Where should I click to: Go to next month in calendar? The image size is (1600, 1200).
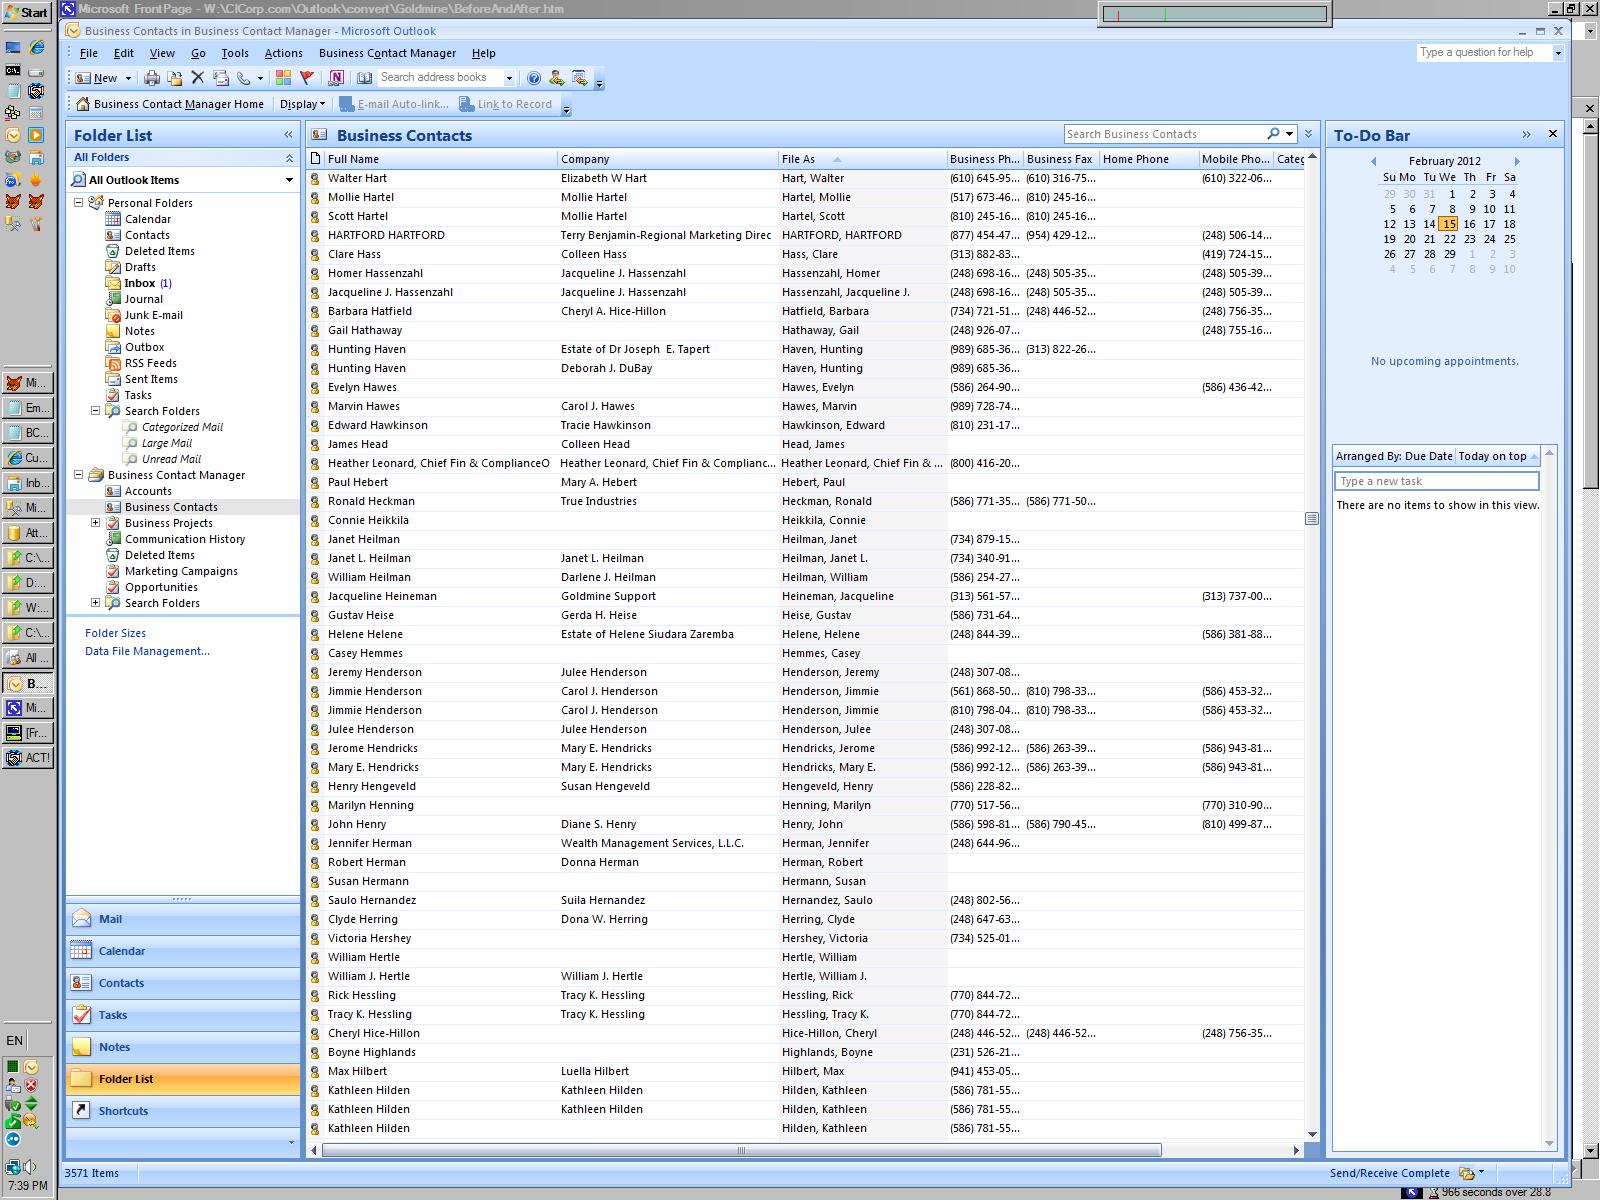tap(1517, 161)
